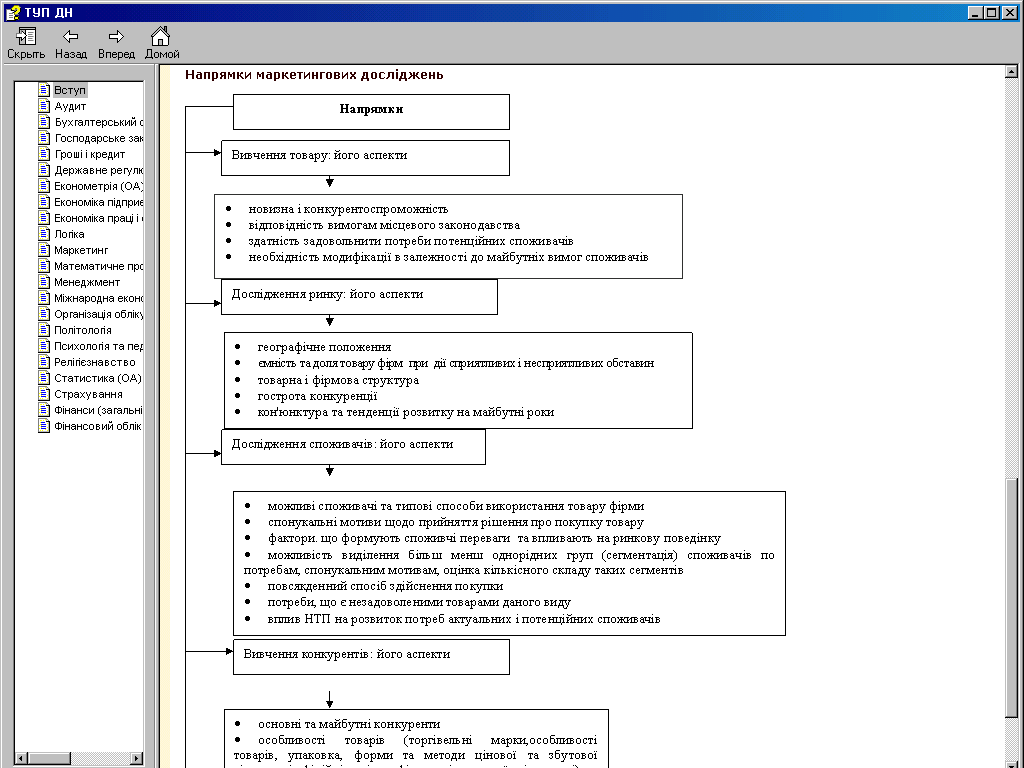The width and height of the screenshot is (1024, 768).
Task: Click the page icon beside Маркетинг
Action: click(44, 250)
